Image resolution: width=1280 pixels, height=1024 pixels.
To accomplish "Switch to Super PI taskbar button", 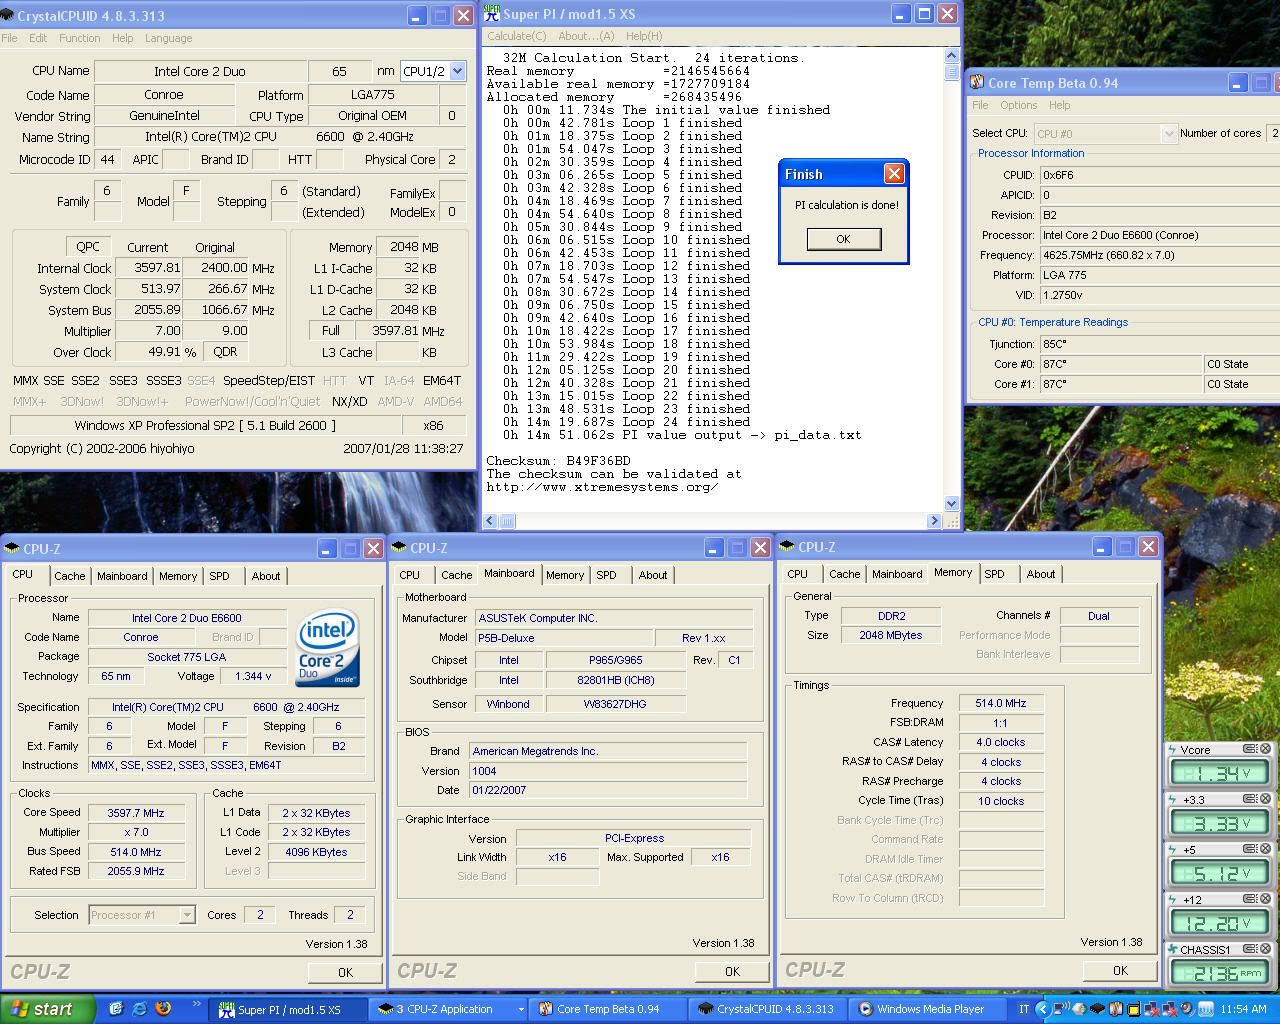I will pyautogui.click(x=289, y=1009).
